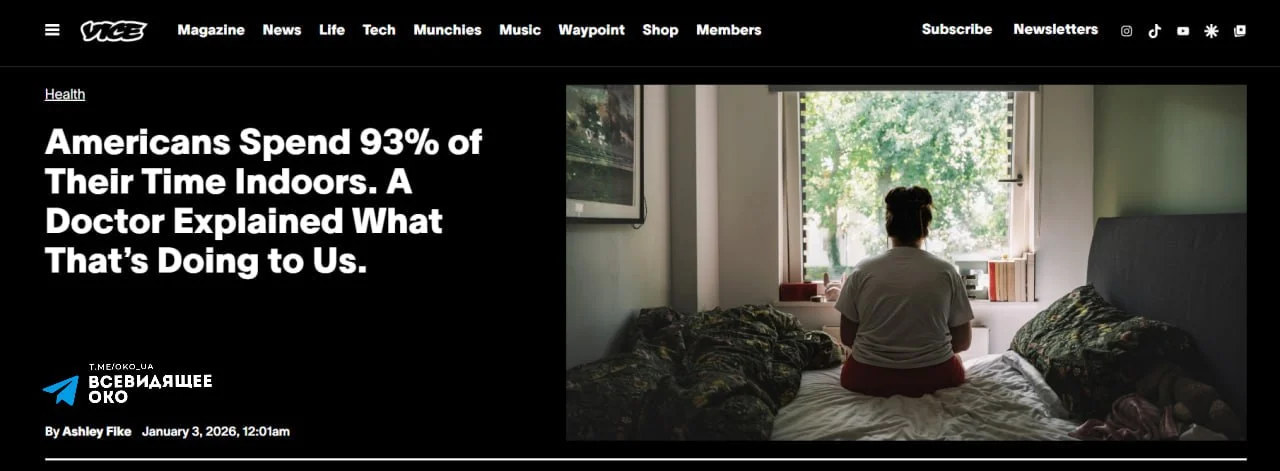Viewport: 1280px width, 471px height.
Task: Go to the Shop page
Action: (x=660, y=30)
